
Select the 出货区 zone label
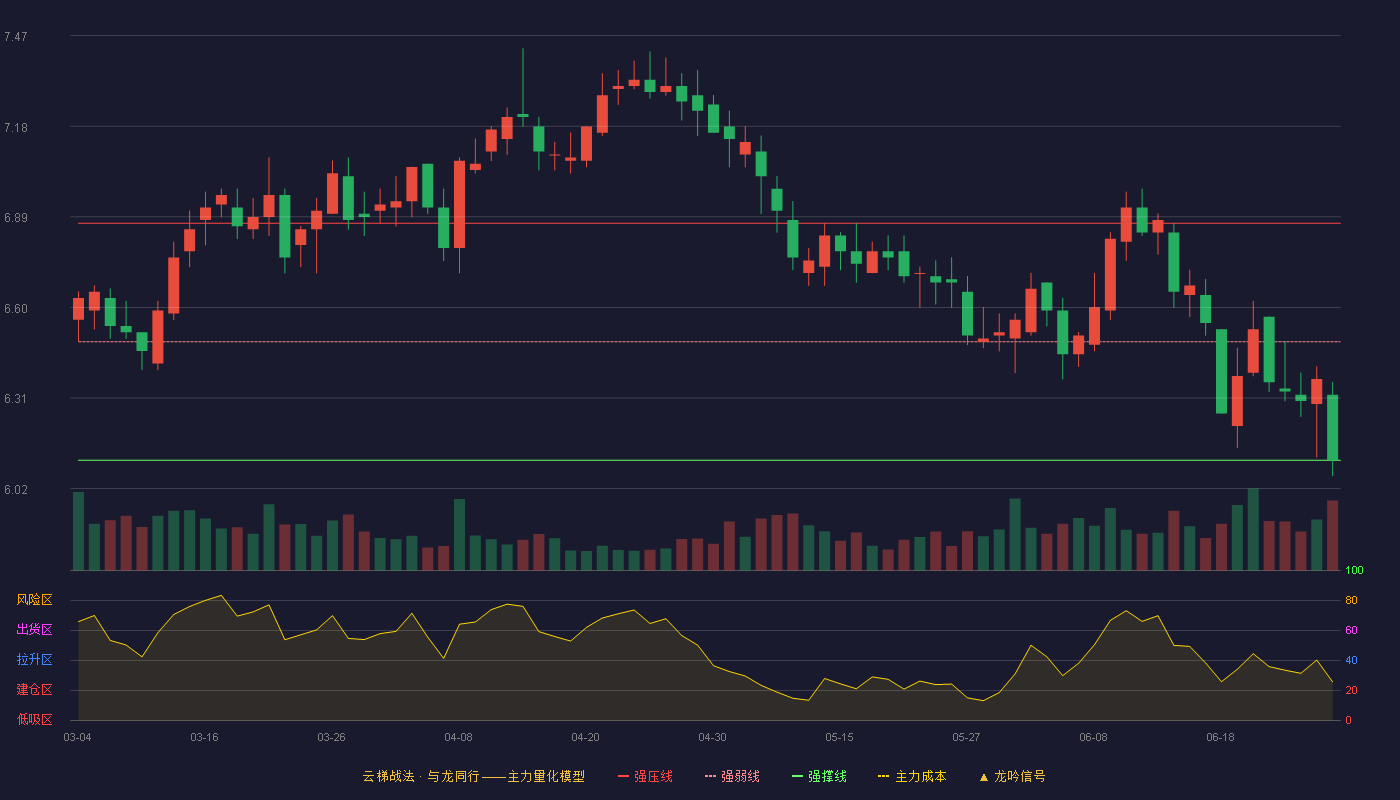(34, 630)
